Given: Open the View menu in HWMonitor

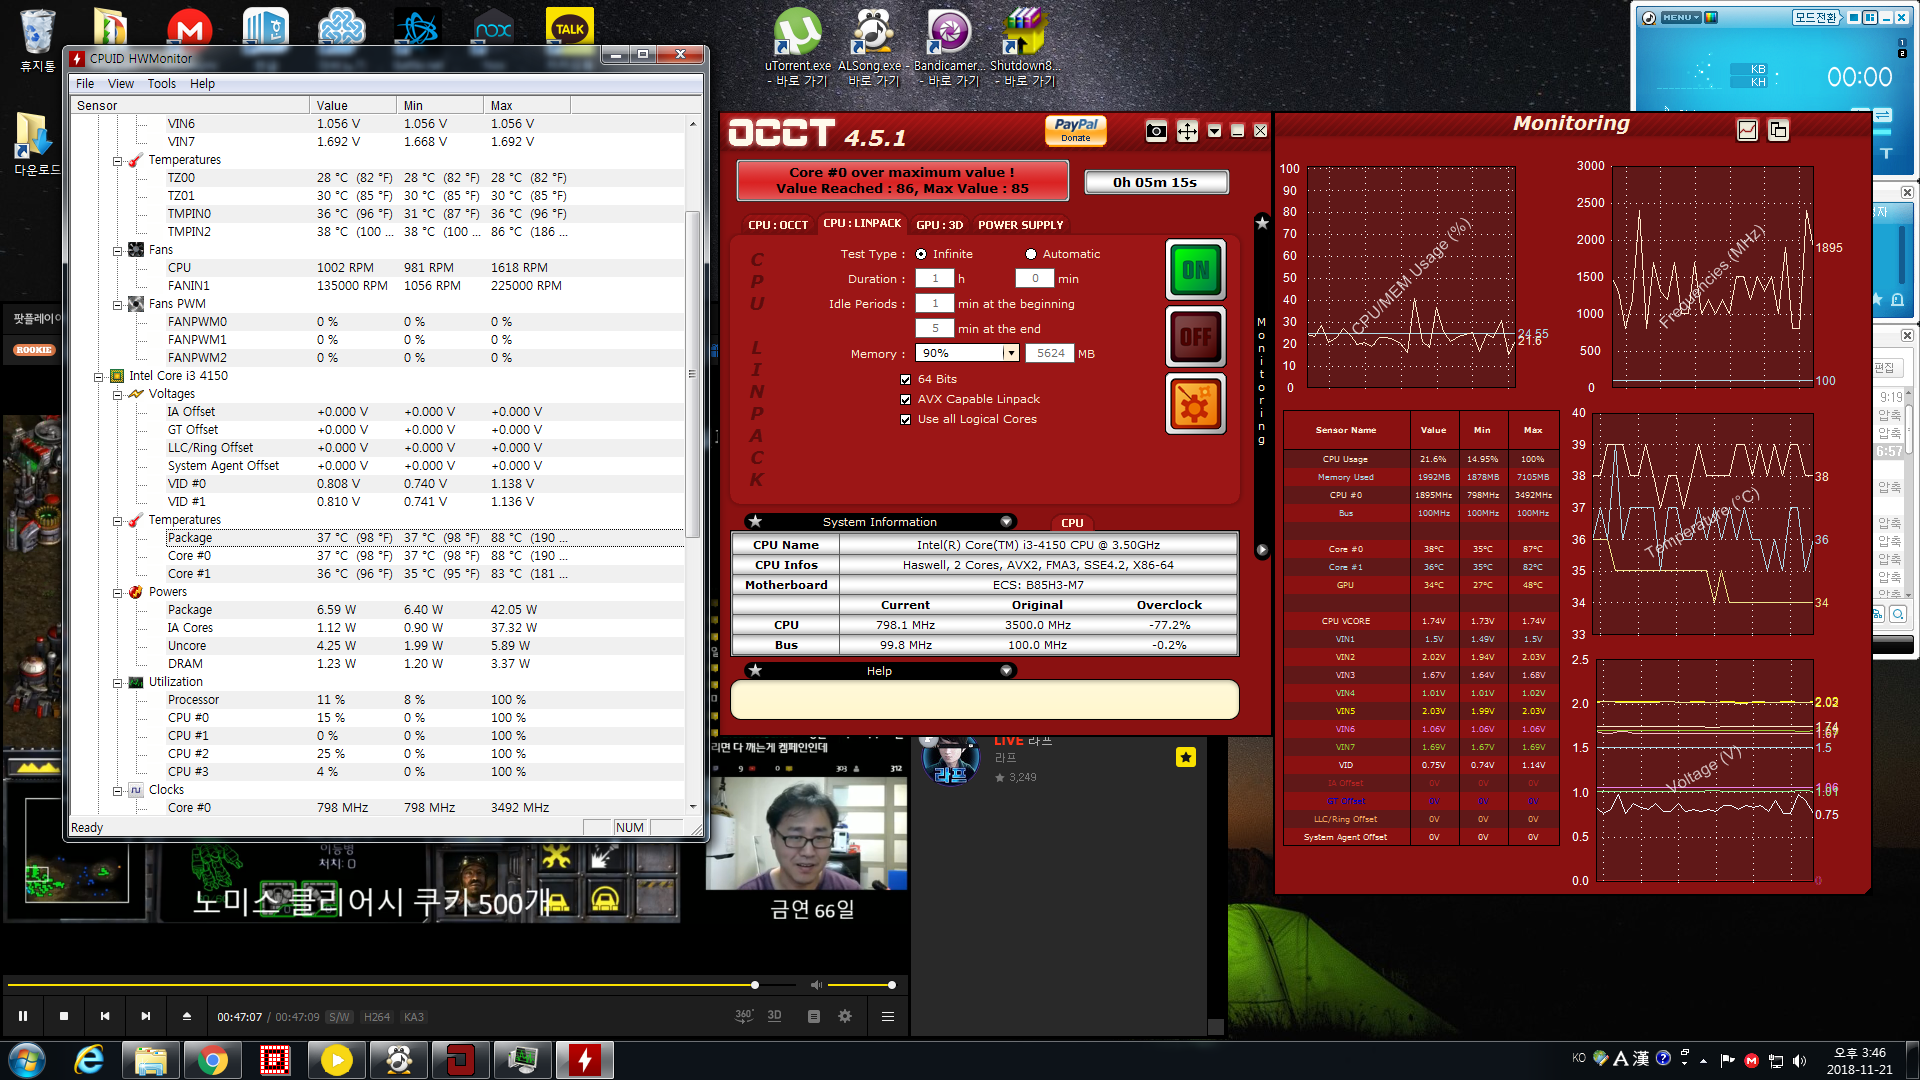Looking at the screenshot, I should click(121, 84).
